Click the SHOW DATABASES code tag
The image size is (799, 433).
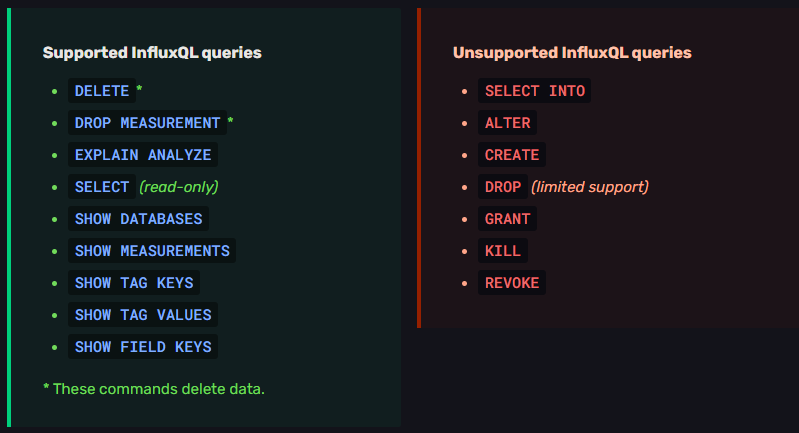coord(138,219)
